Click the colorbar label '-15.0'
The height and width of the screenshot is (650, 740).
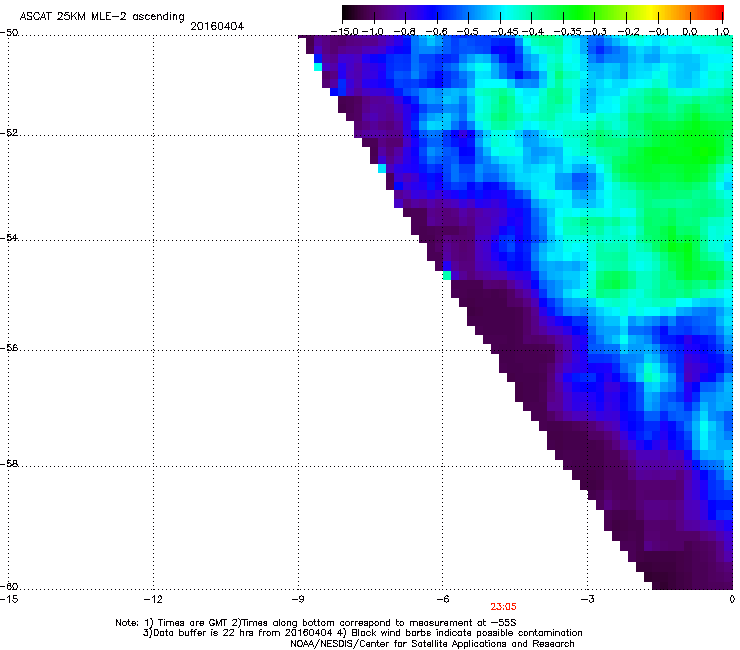point(345,31)
